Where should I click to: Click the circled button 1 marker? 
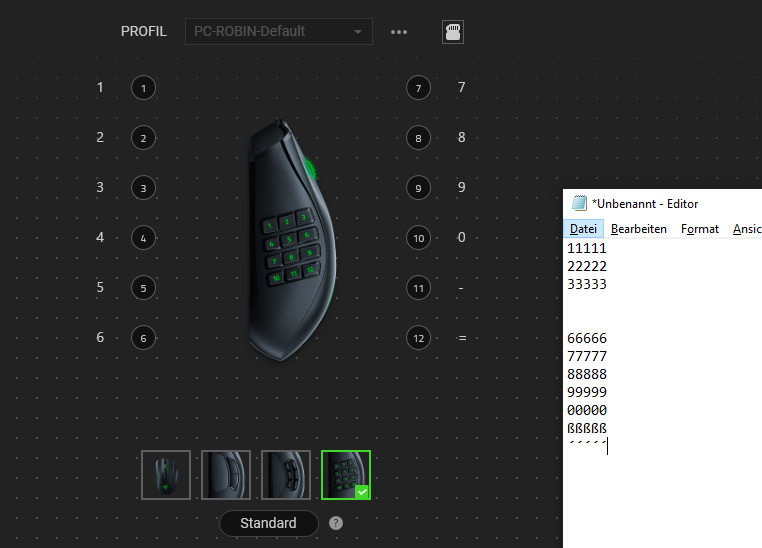[x=143, y=88]
